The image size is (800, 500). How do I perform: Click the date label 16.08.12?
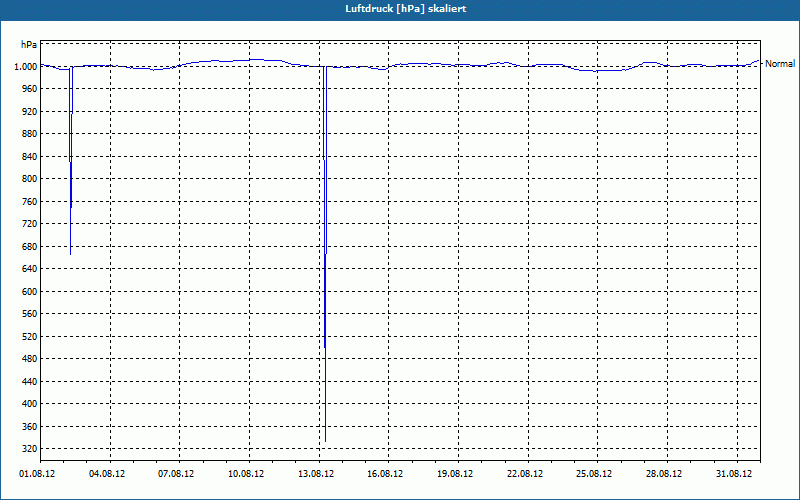(385, 474)
